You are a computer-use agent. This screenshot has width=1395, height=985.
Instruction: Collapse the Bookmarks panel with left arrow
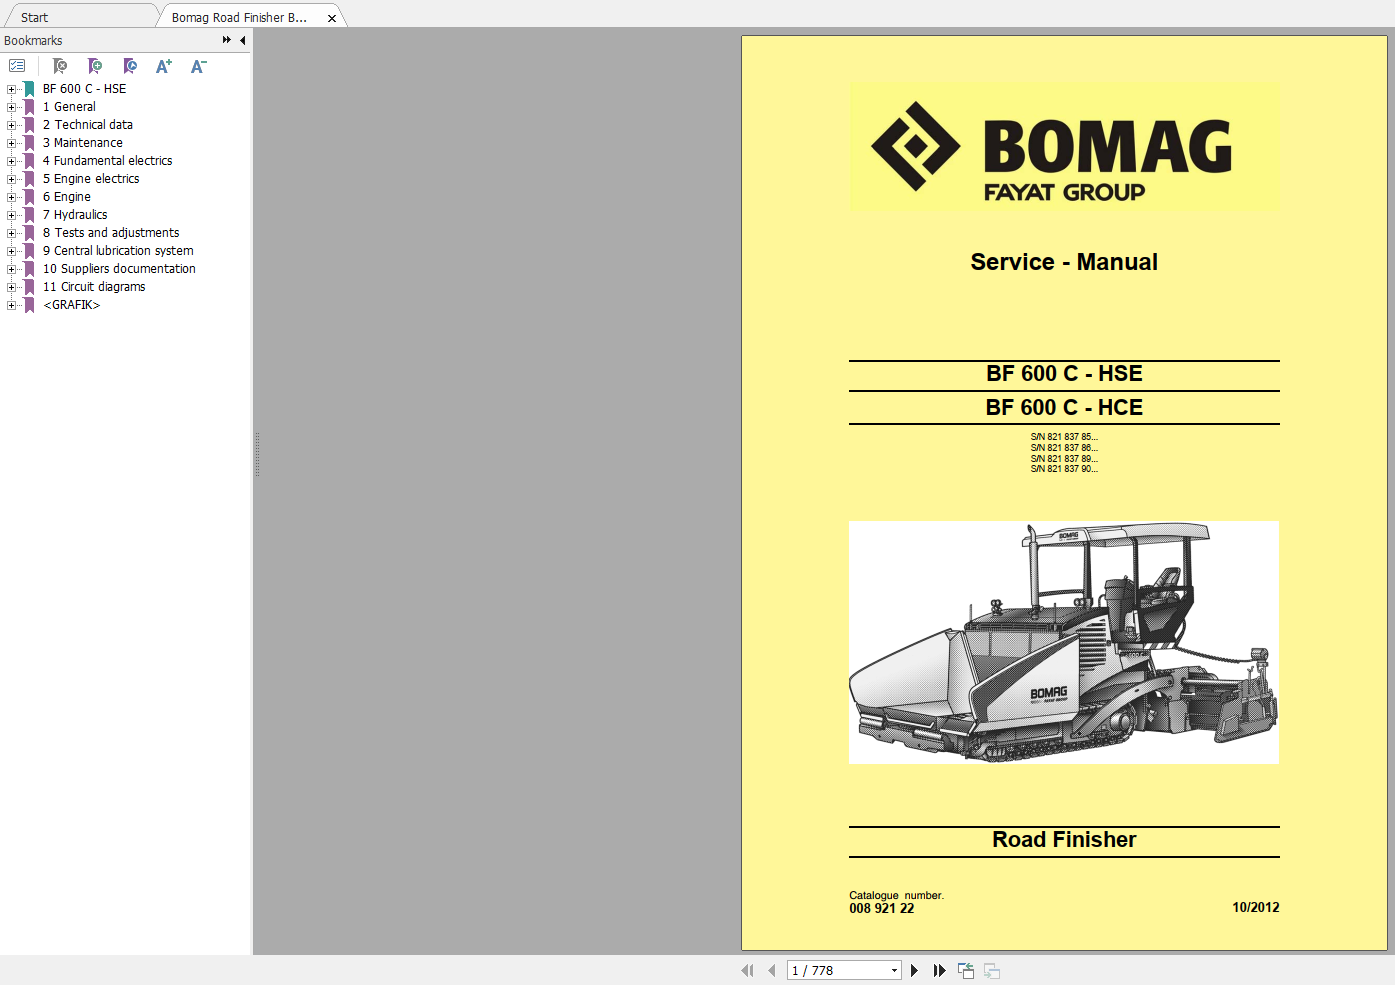tap(242, 40)
